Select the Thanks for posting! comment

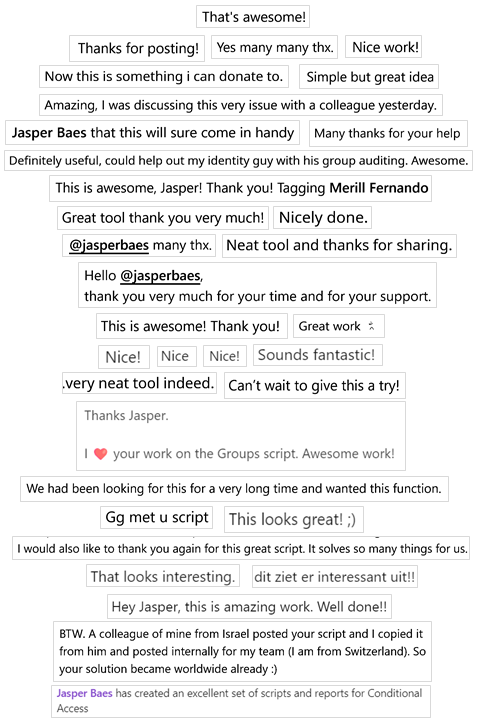[137, 48]
